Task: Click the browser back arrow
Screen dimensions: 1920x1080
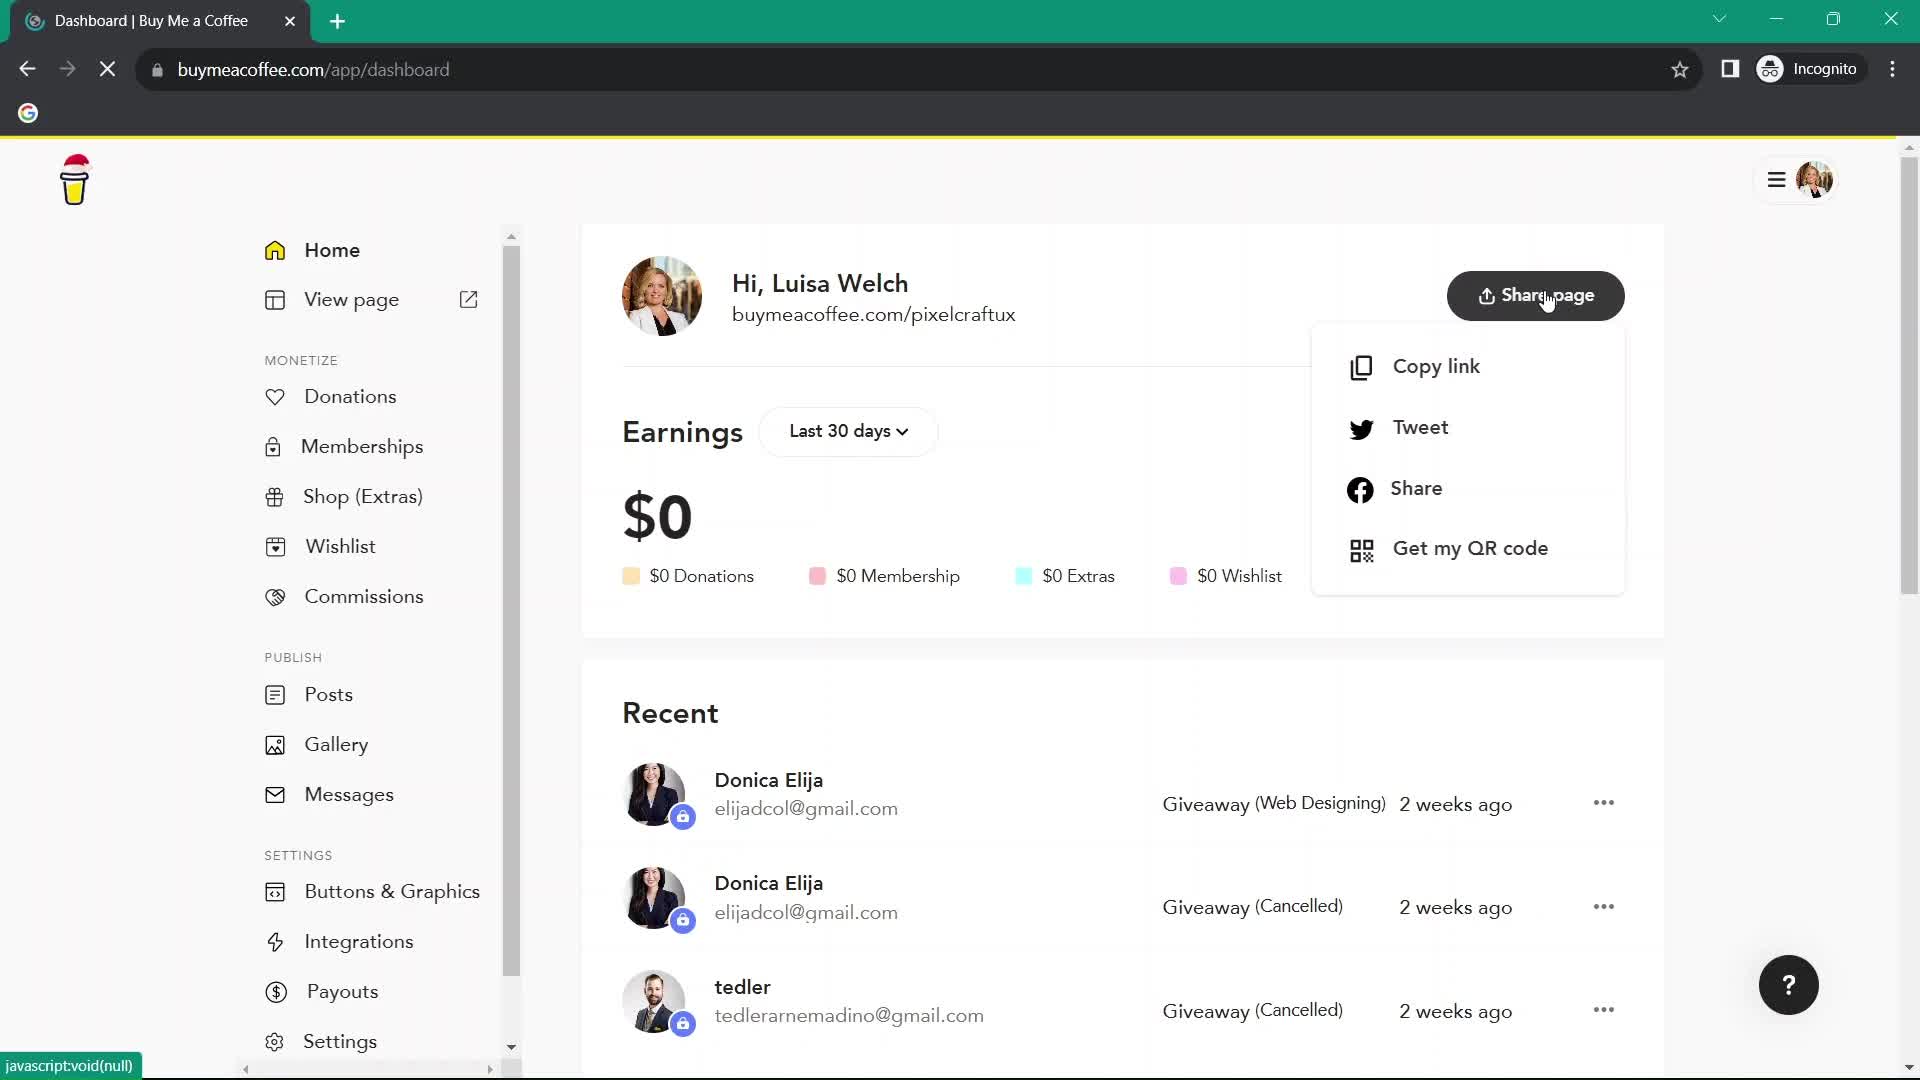Action: tap(28, 69)
